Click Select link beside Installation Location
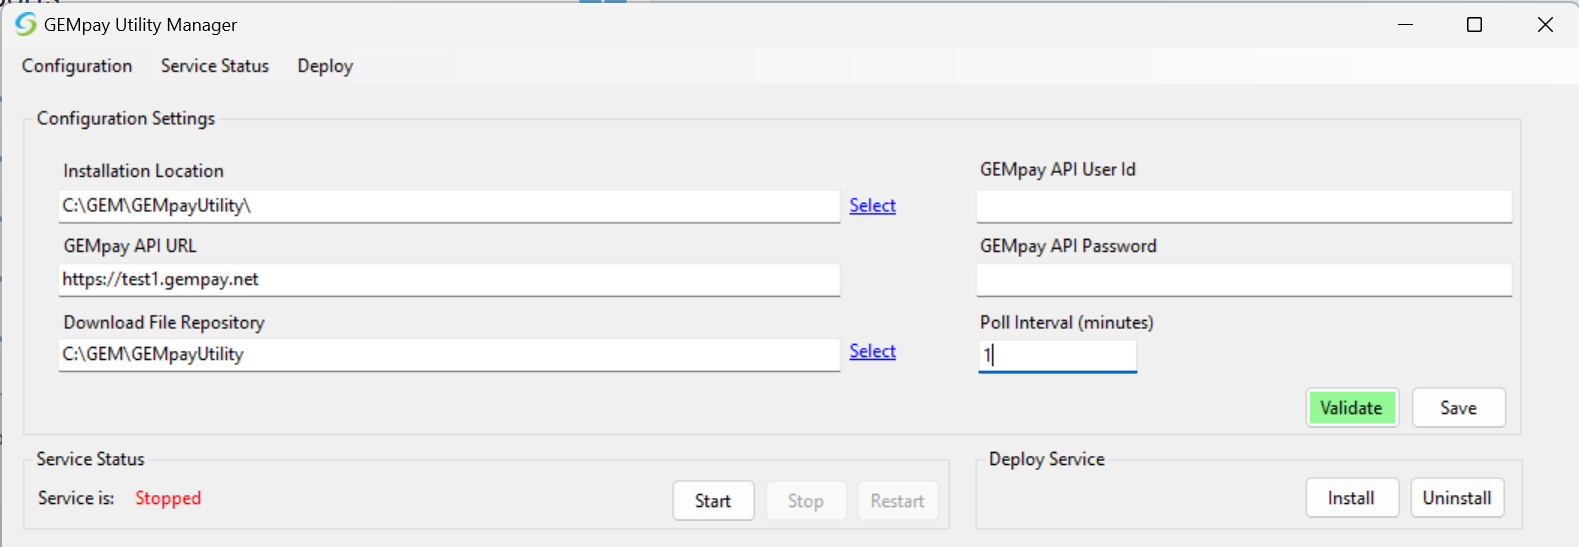This screenshot has width=1579, height=547. click(872, 206)
